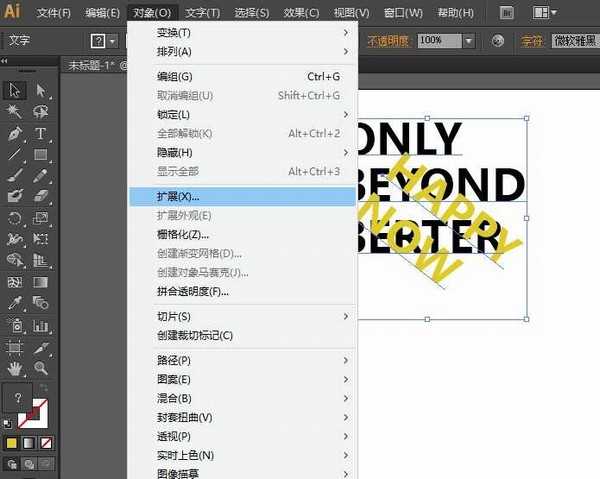Open the opacity 100% dropdown

click(x=469, y=41)
